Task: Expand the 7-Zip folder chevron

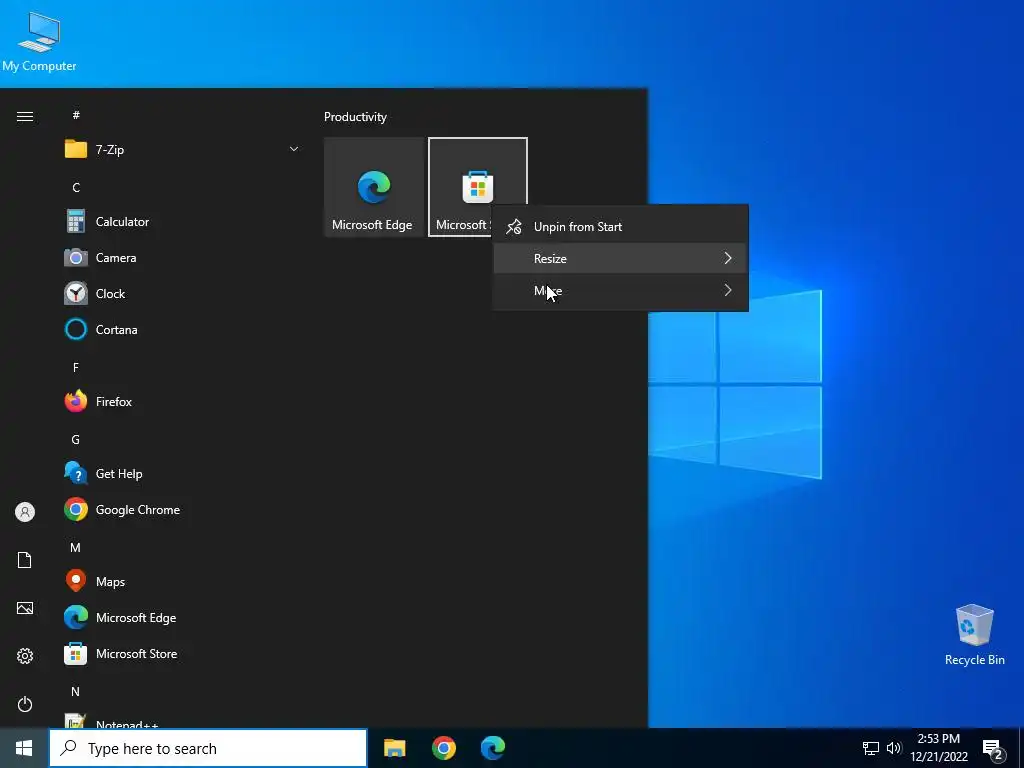Action: [294, 150]
